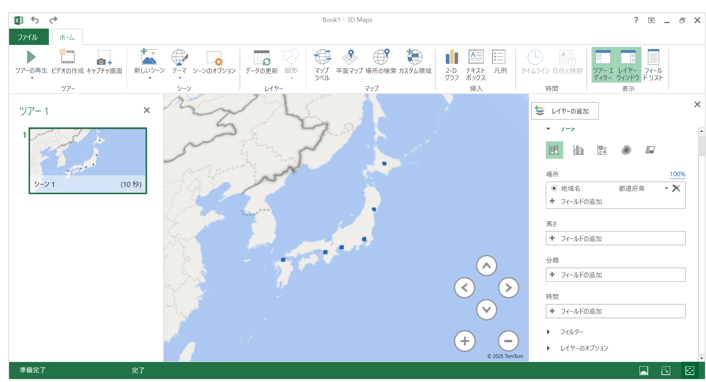Viewport: 706px width, 382px height.
Task: Click ビデオの作成 in the ribbon
Action: pyautogui.click(x=68, y=62)
